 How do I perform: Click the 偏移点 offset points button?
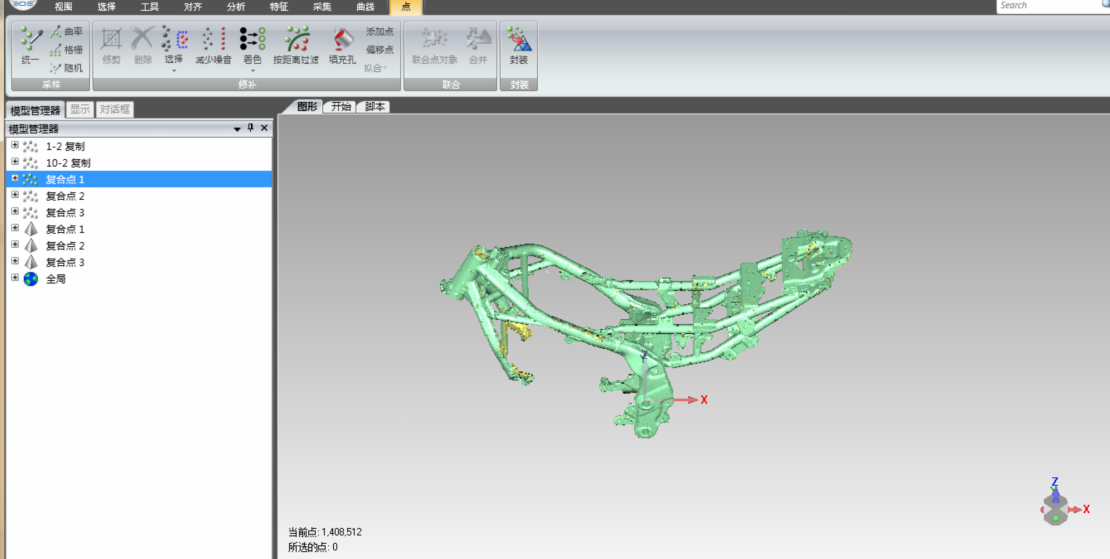pos(379,50)
